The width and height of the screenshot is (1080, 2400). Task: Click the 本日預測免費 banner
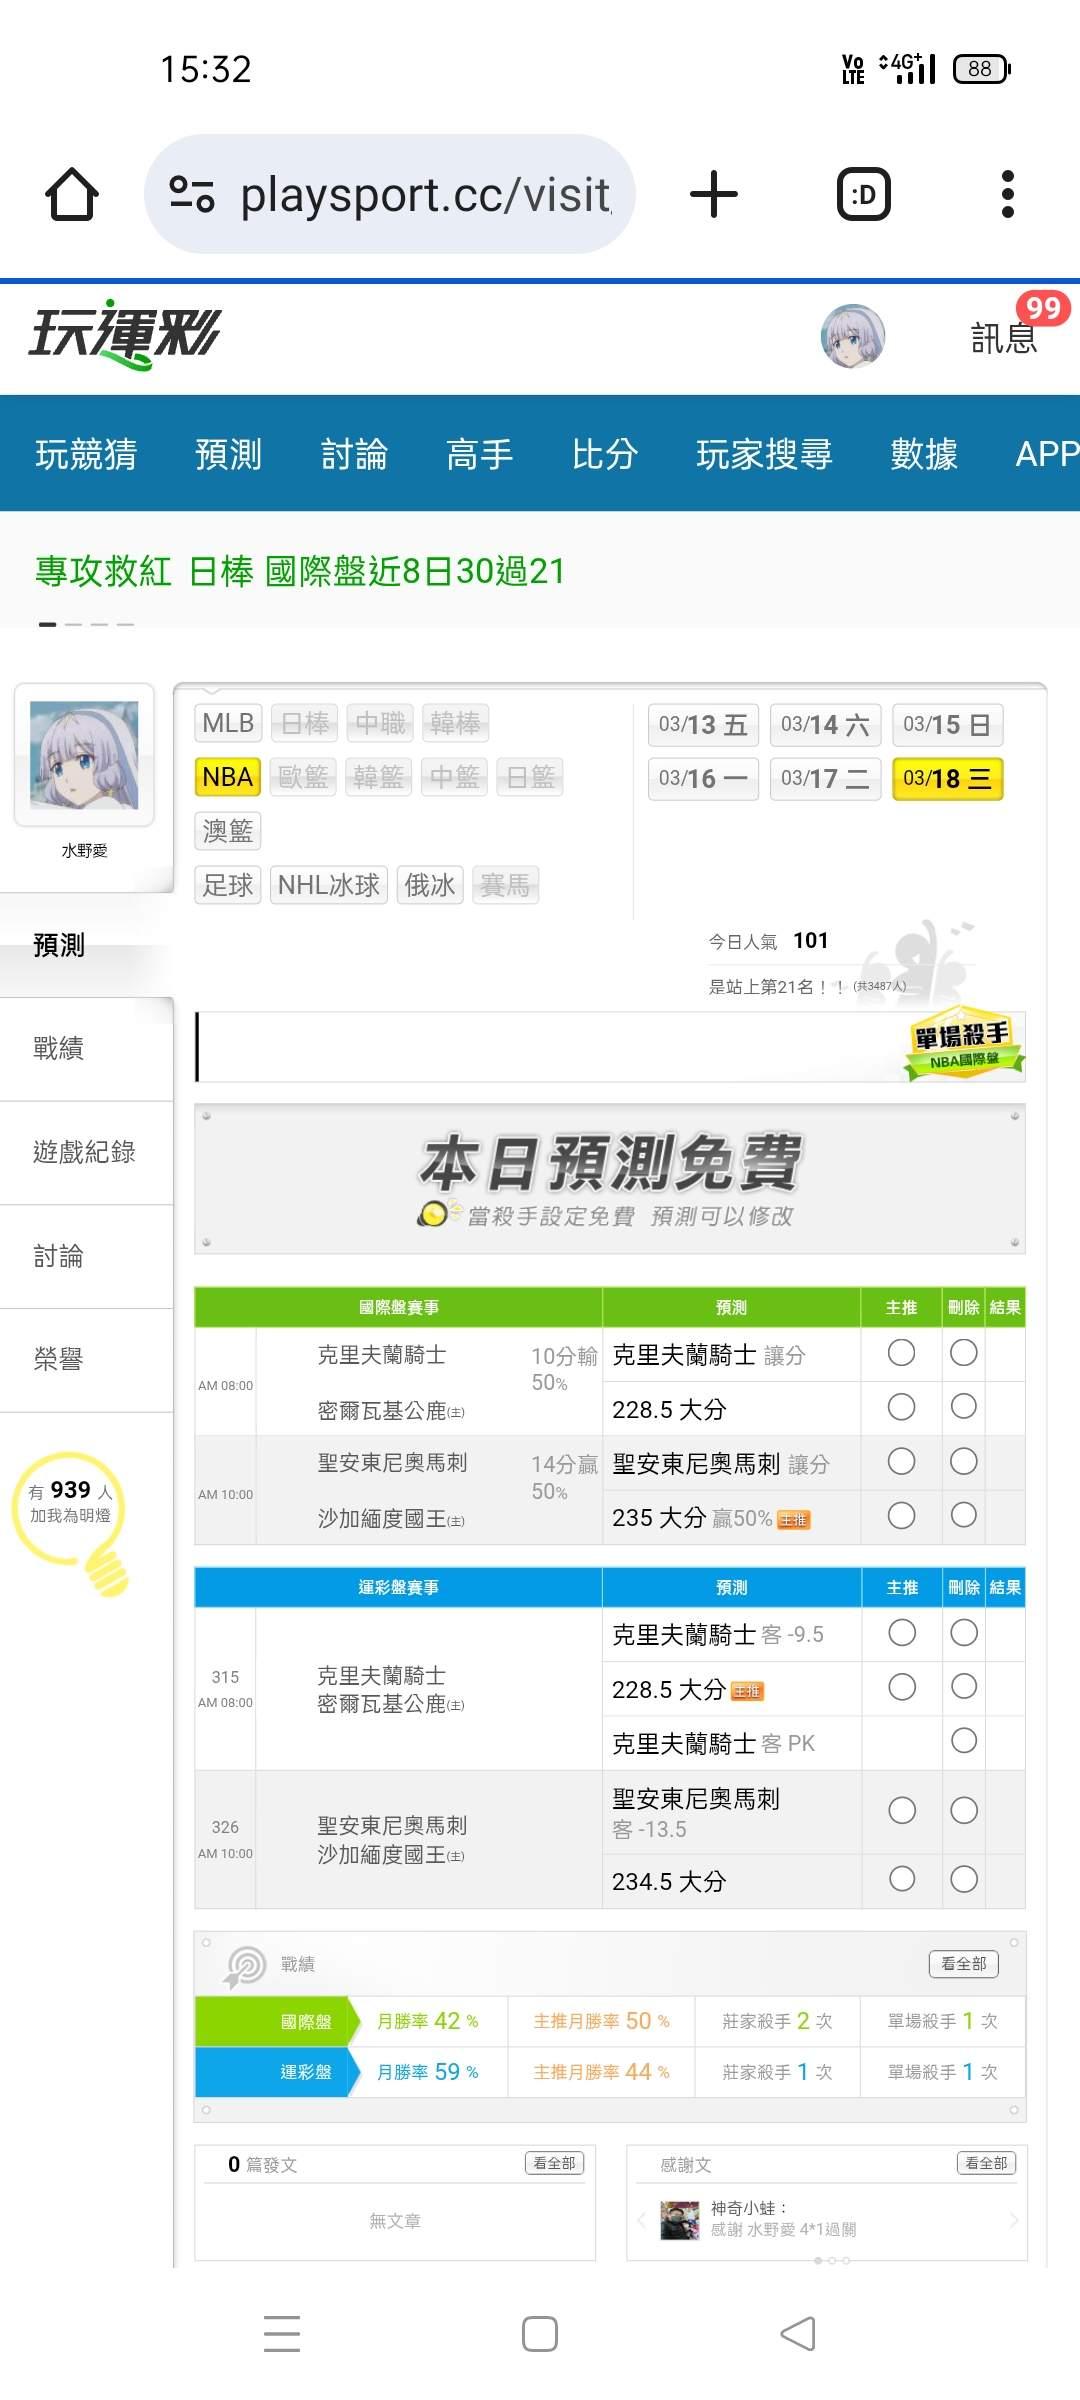click(610, 1179)
